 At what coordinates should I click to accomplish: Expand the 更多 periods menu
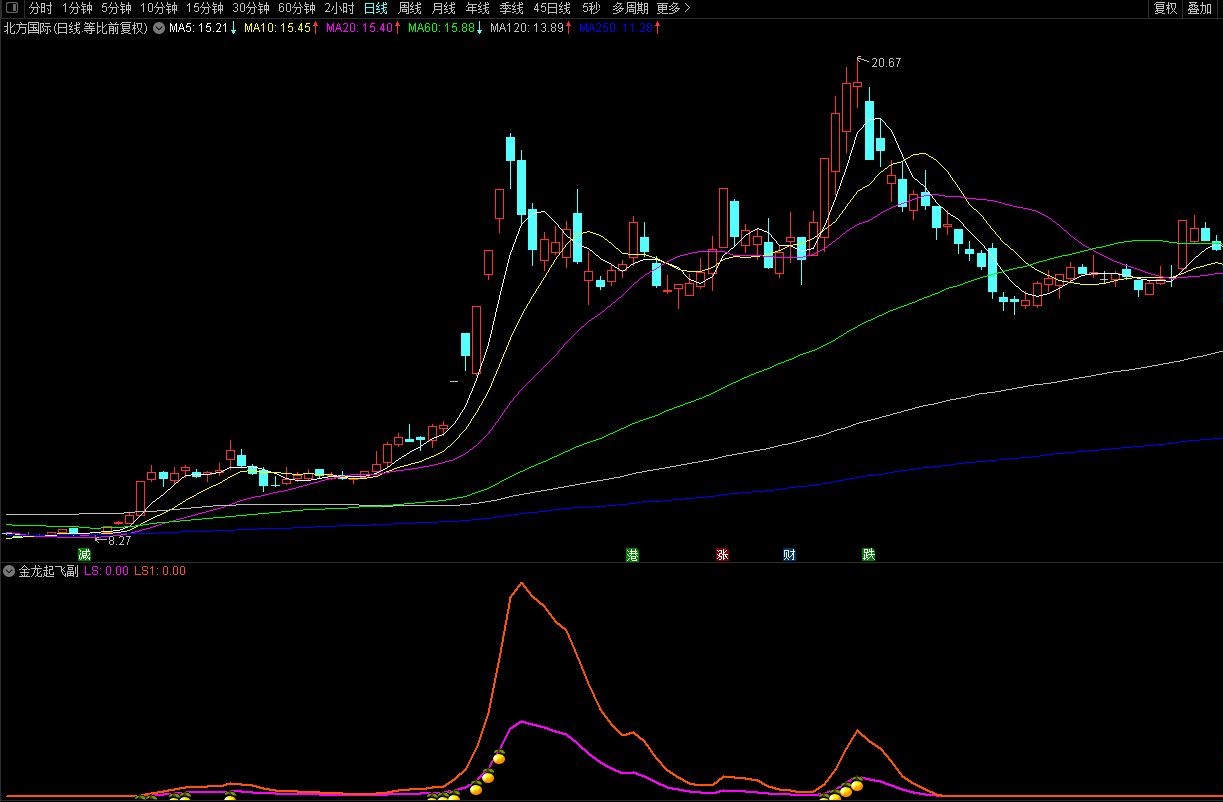[x=673, y=8]
